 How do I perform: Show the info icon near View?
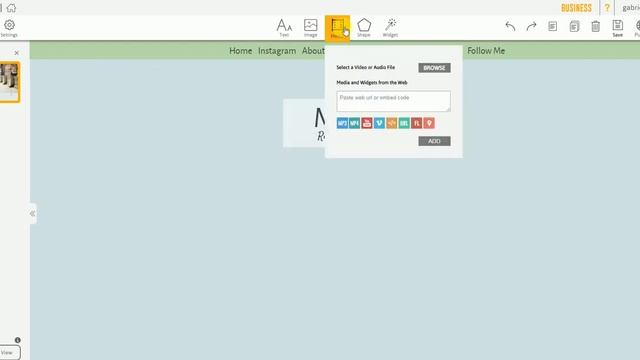click(x=18, y=340)
